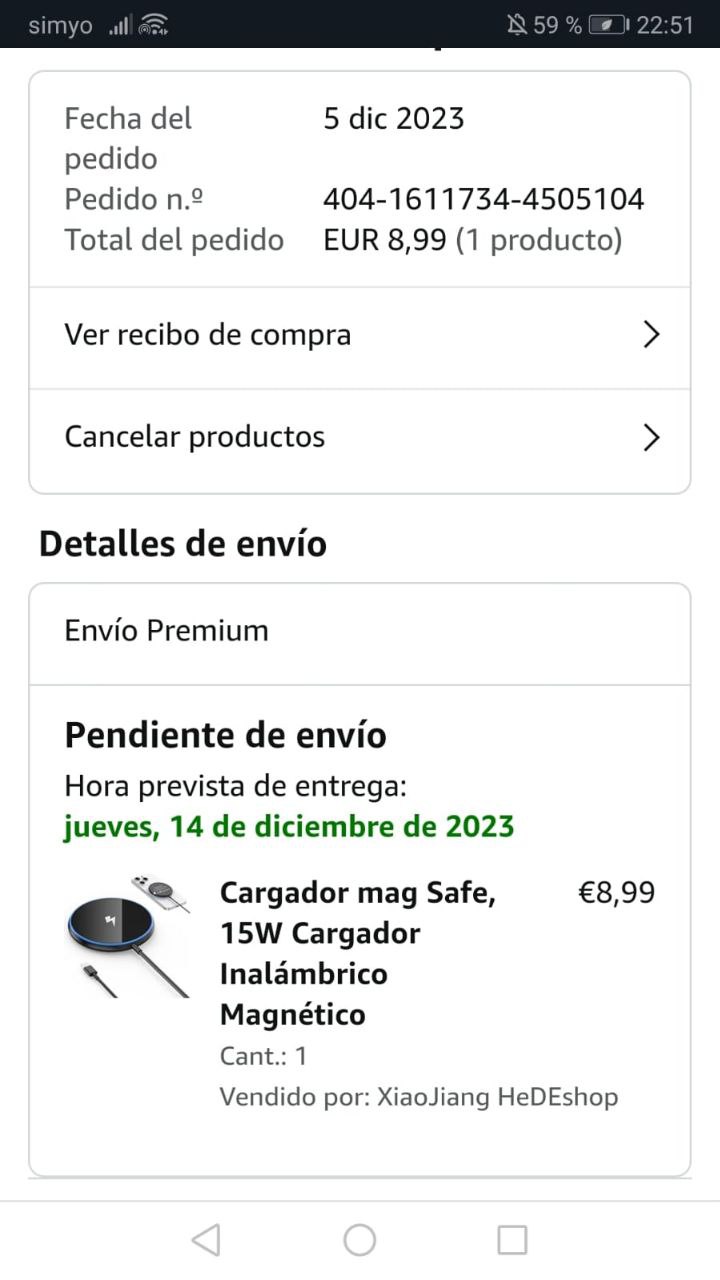Tap the €8,99 product price

pyautogui.click(x=617, y=892)
